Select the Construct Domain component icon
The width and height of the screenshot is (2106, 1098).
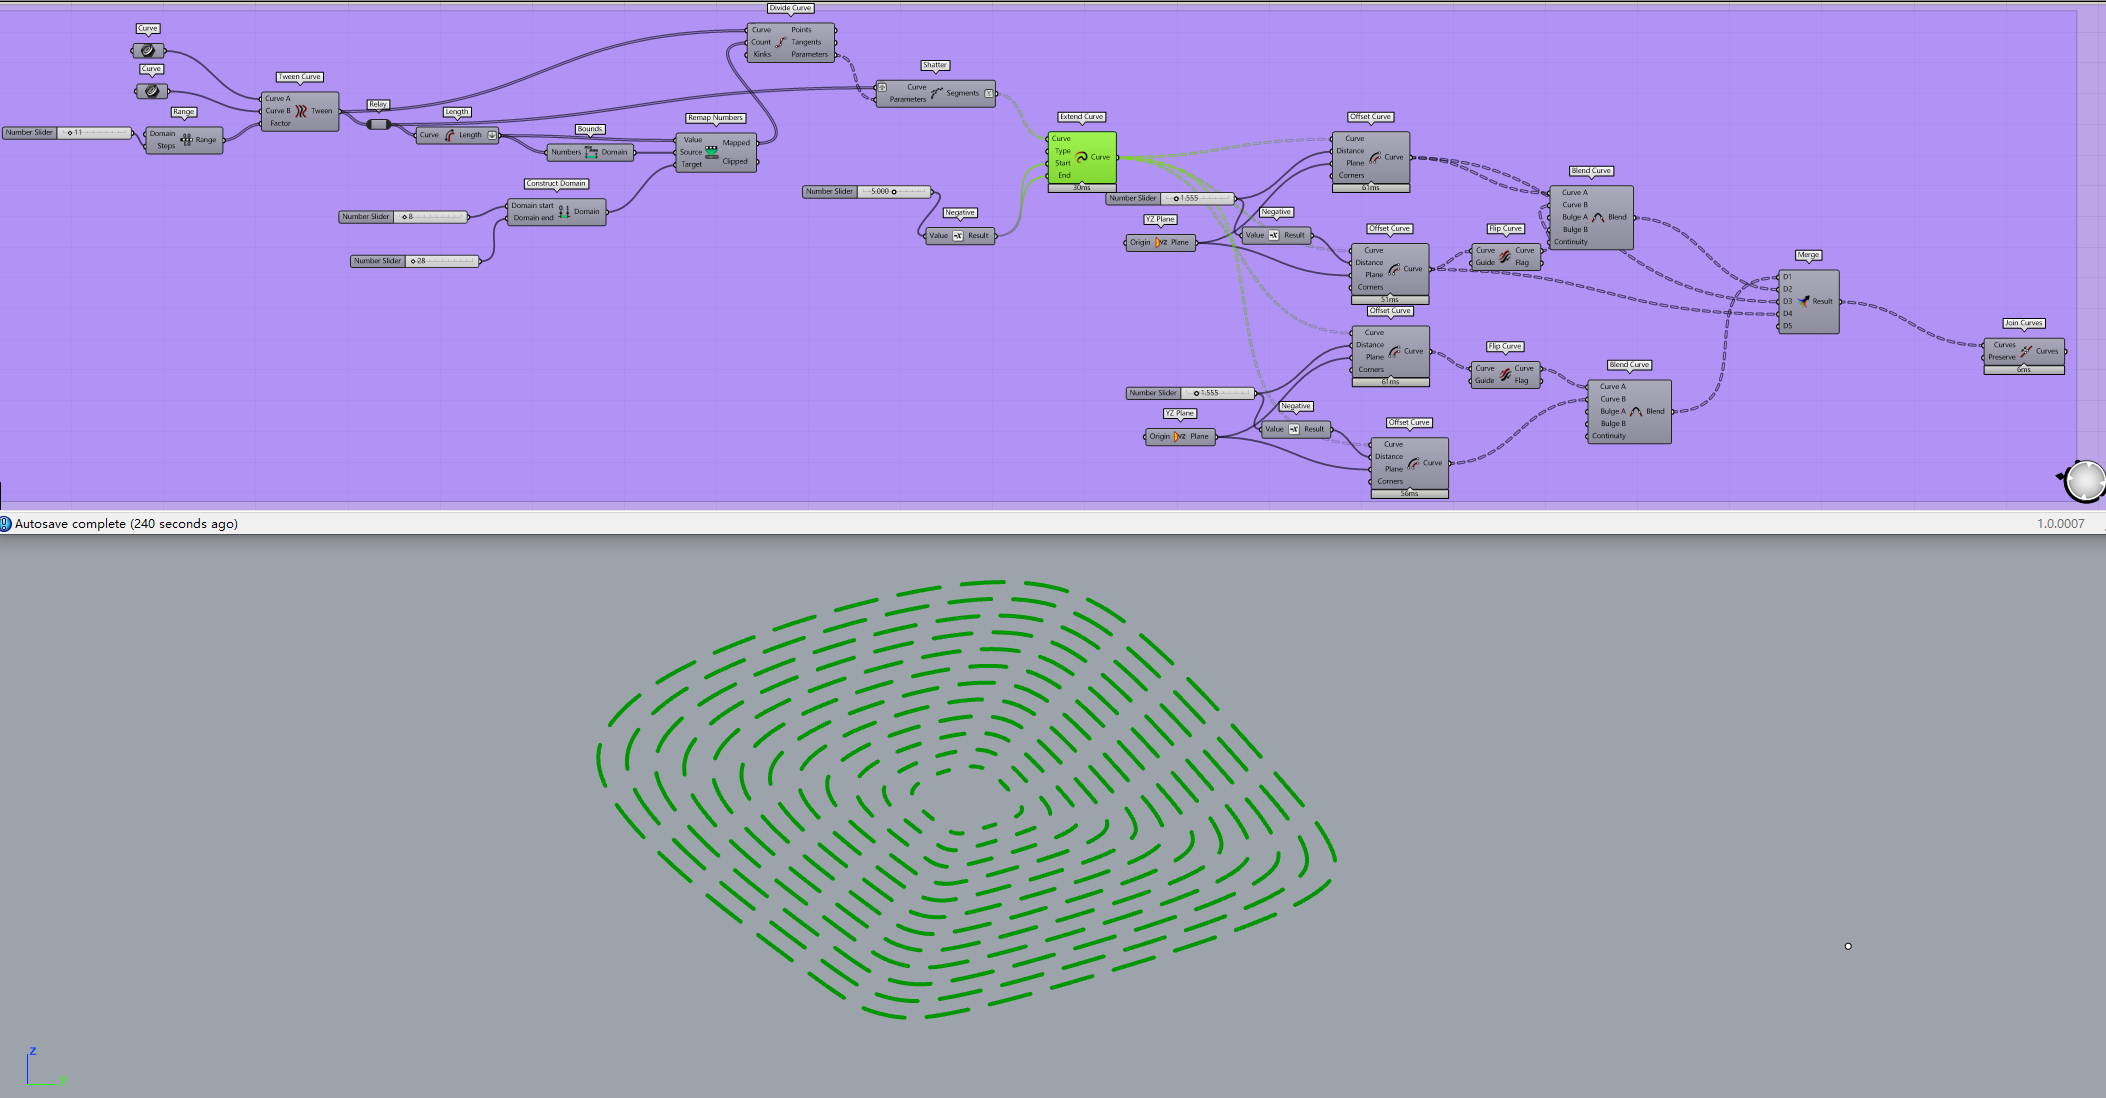pos(564,211)
